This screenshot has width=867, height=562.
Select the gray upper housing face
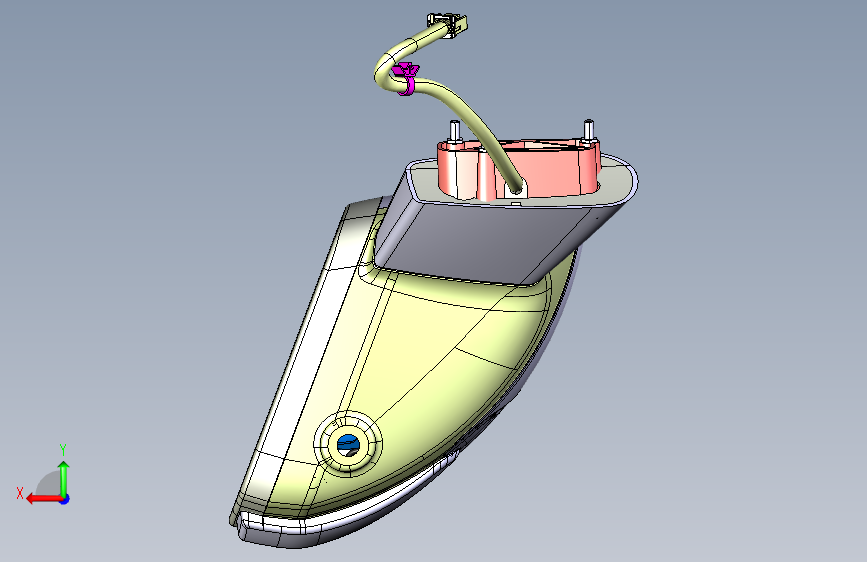click(476, 243)
